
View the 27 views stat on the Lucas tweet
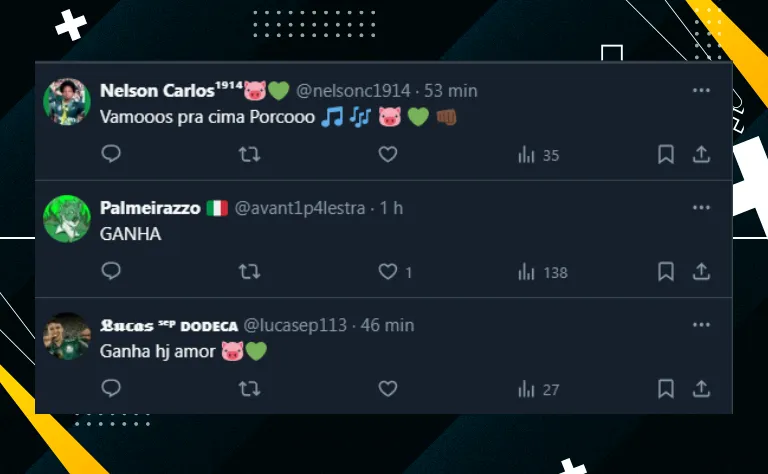pos(538,390)
